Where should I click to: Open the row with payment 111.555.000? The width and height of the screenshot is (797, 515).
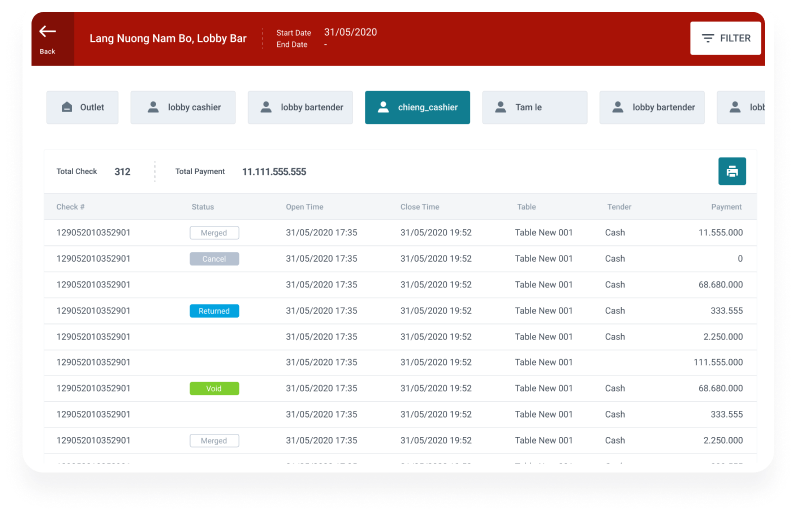point(400,362)
